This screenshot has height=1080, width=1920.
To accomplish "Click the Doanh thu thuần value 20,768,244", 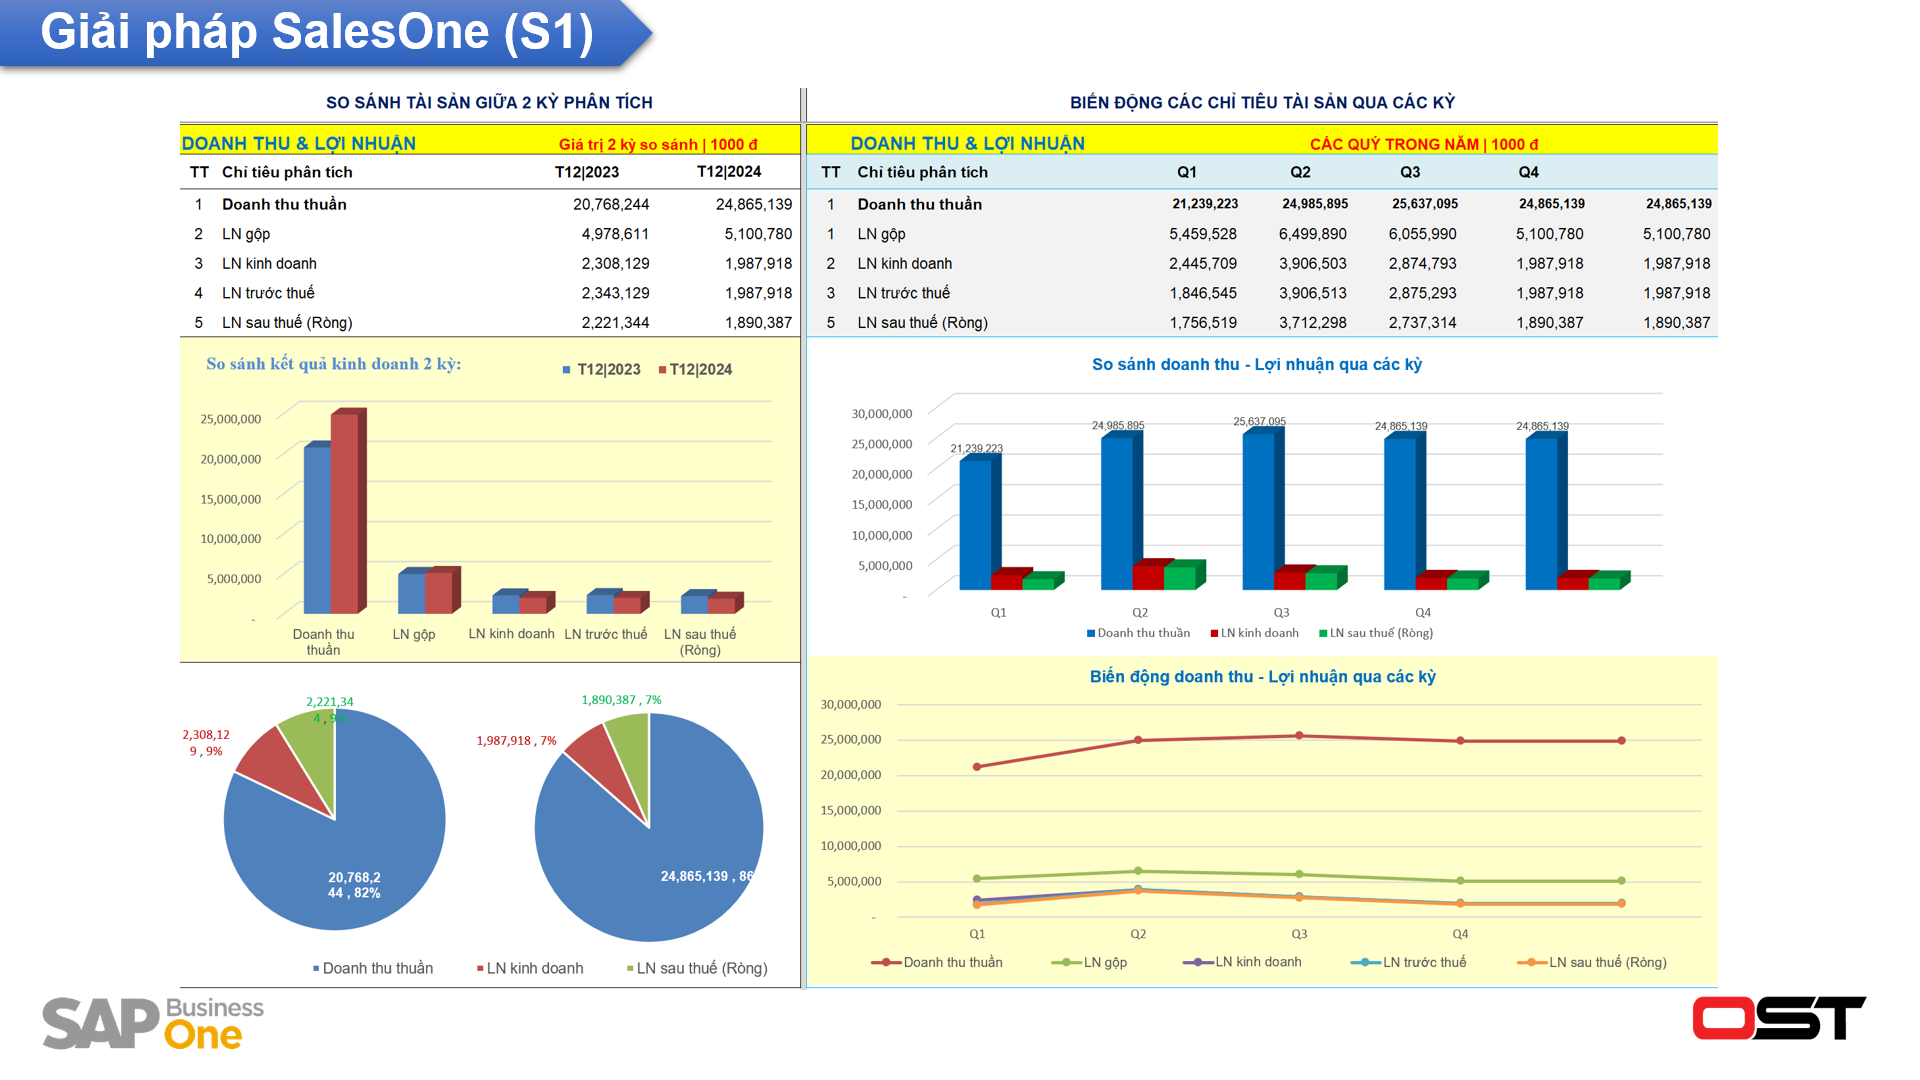I will 610,204.
